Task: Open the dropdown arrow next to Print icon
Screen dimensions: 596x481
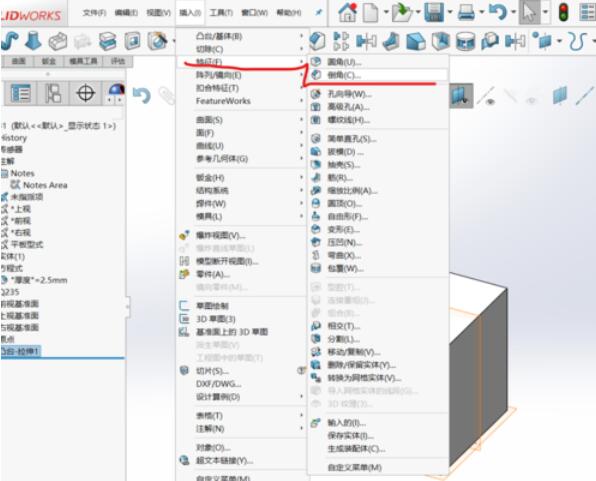Action: tap(482, 12)
